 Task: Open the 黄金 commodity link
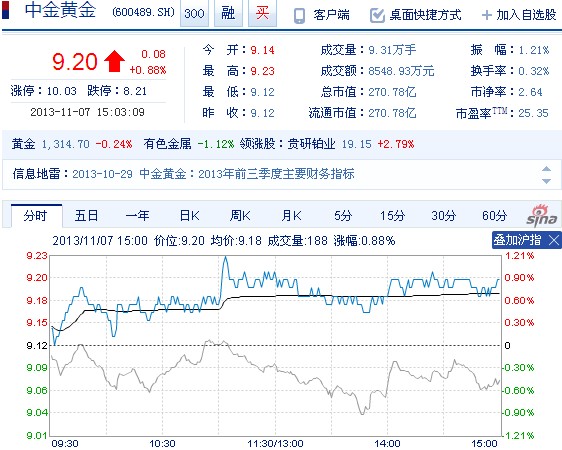[24, 144]
